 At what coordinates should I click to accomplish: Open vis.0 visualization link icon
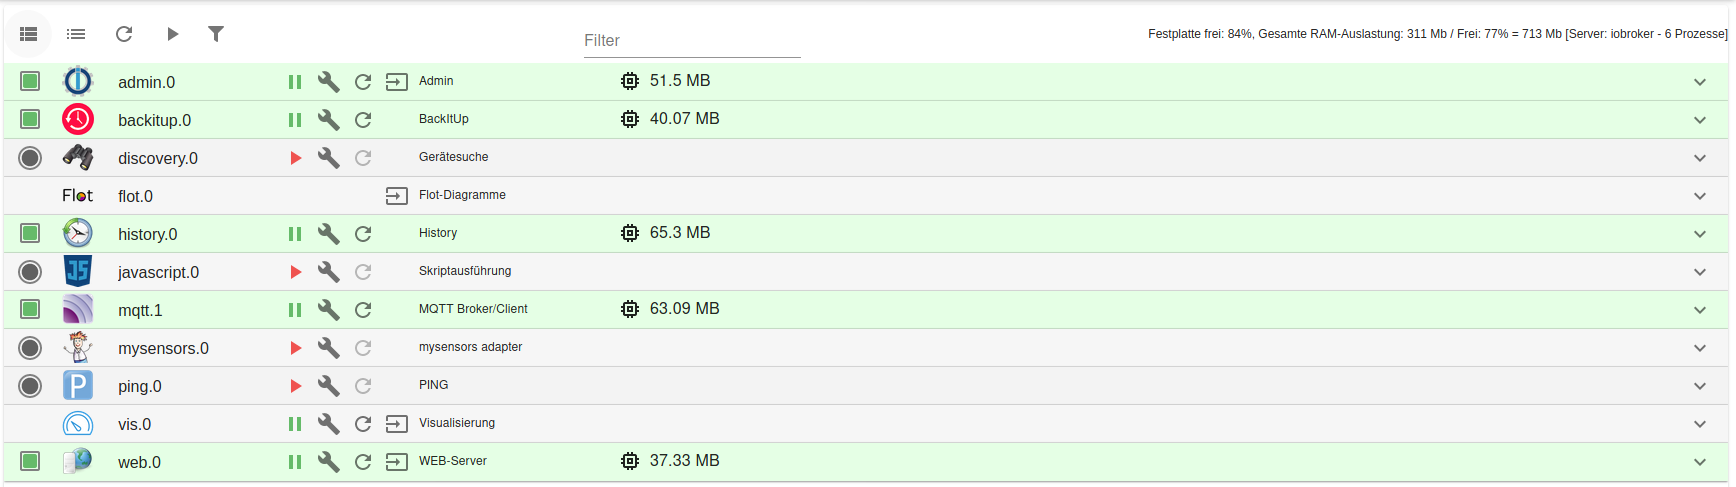(x=397, y=424)
